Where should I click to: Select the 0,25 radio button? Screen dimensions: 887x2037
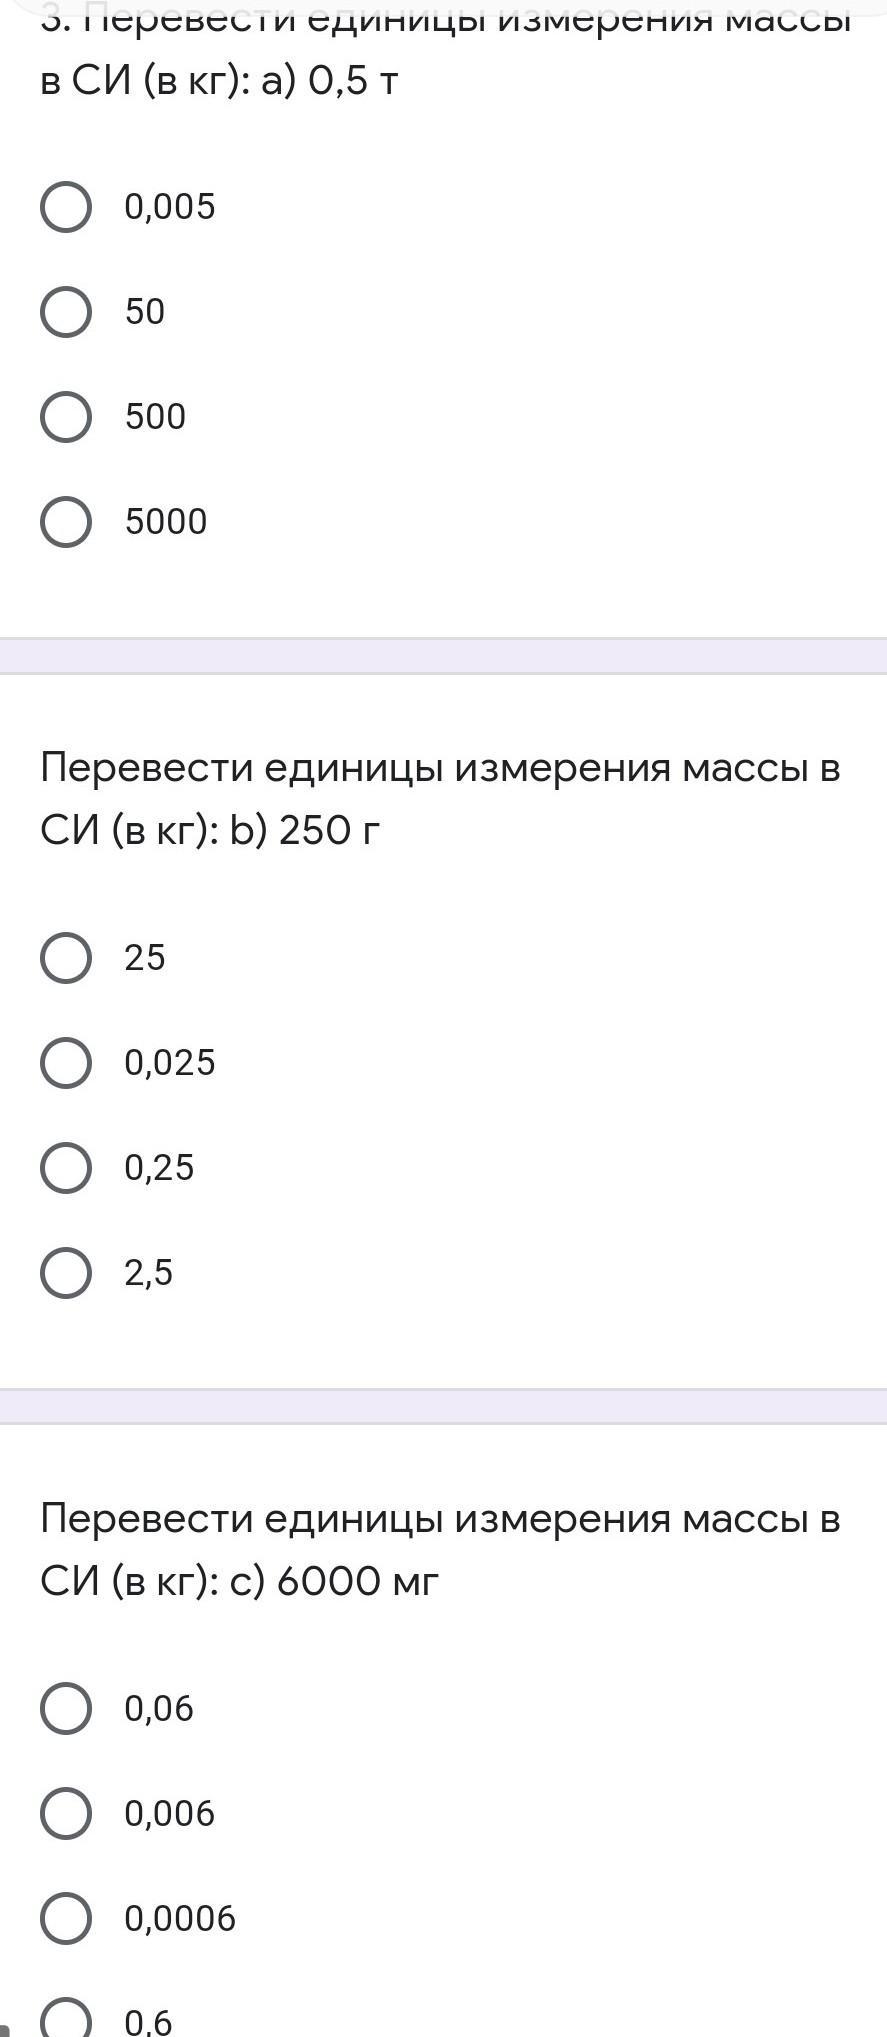coord(66,1168)
